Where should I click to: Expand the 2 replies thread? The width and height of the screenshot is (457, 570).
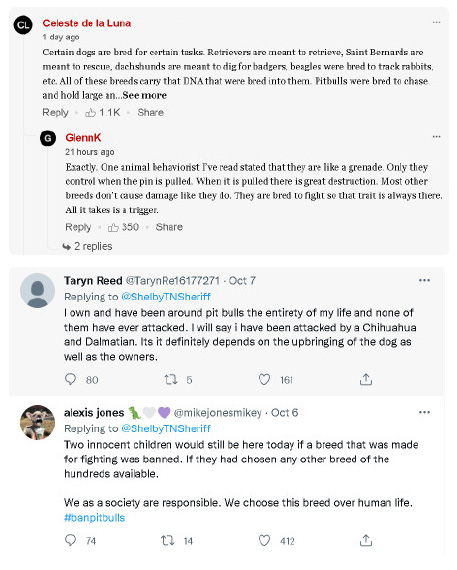(87, 246)
